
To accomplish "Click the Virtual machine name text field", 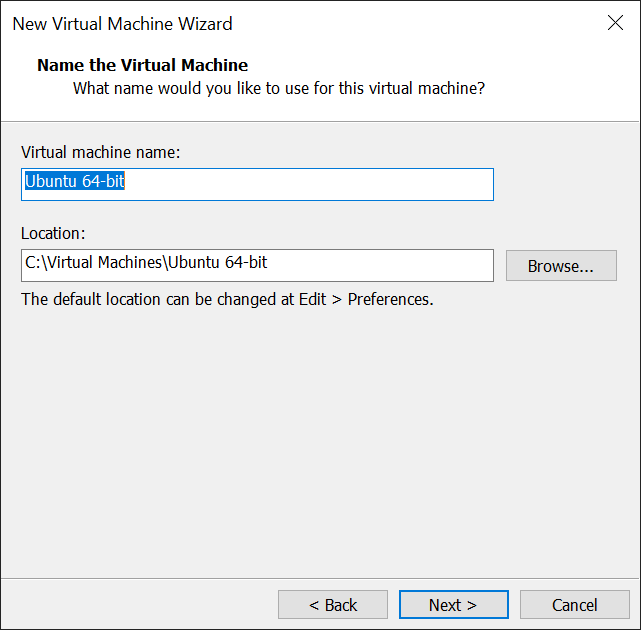I will (257, 184).
